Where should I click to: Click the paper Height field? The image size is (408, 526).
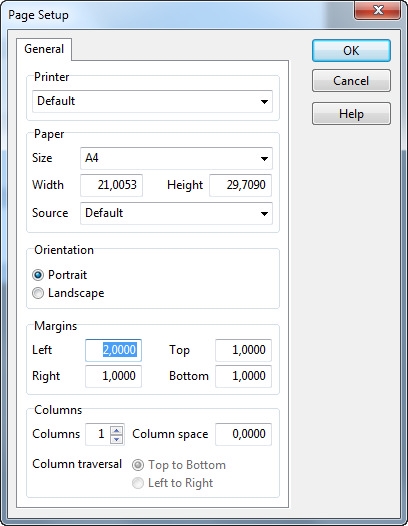pos(241,185)
